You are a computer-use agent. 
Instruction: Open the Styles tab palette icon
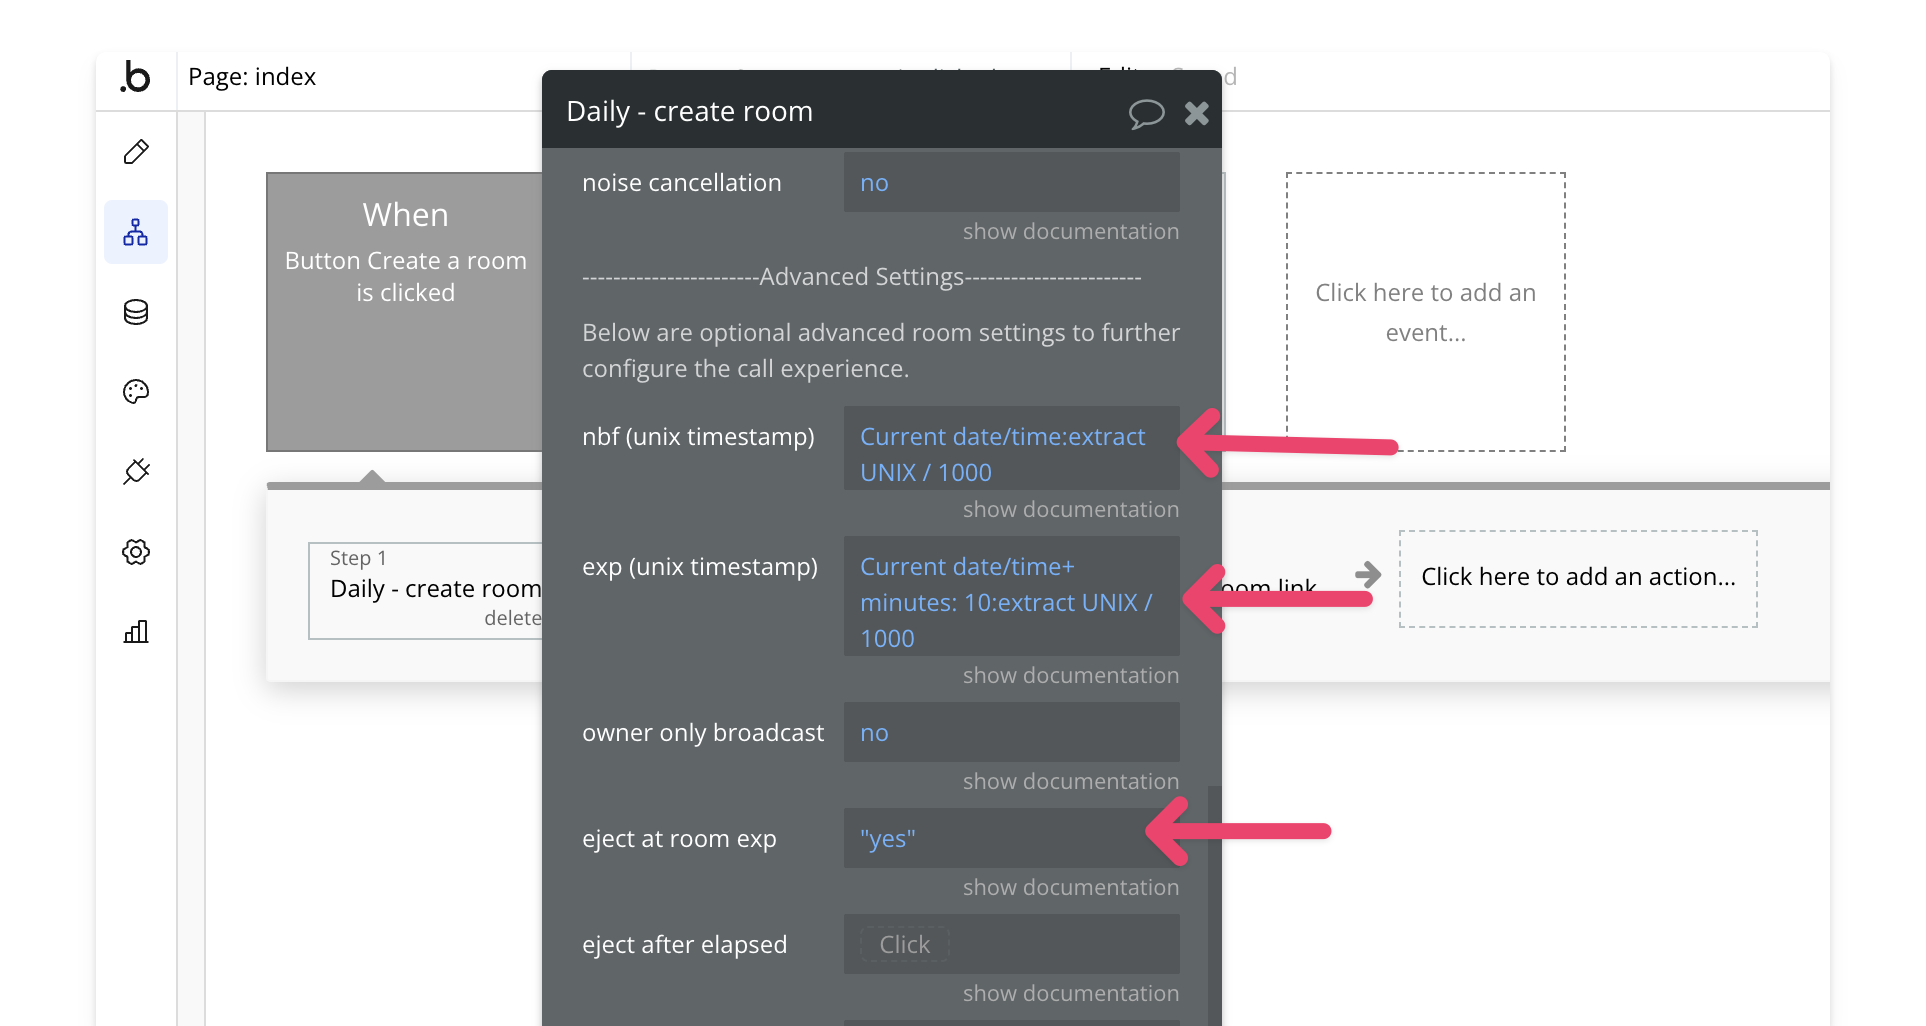pos(136,392)
